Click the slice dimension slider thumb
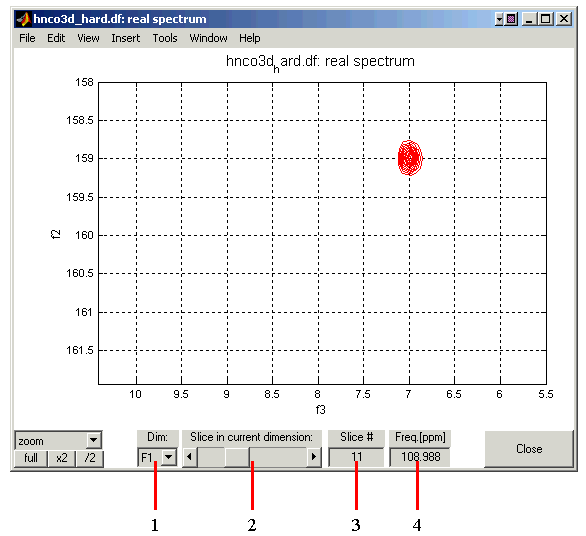Screen dimensions: 586x536 (237, 456)
